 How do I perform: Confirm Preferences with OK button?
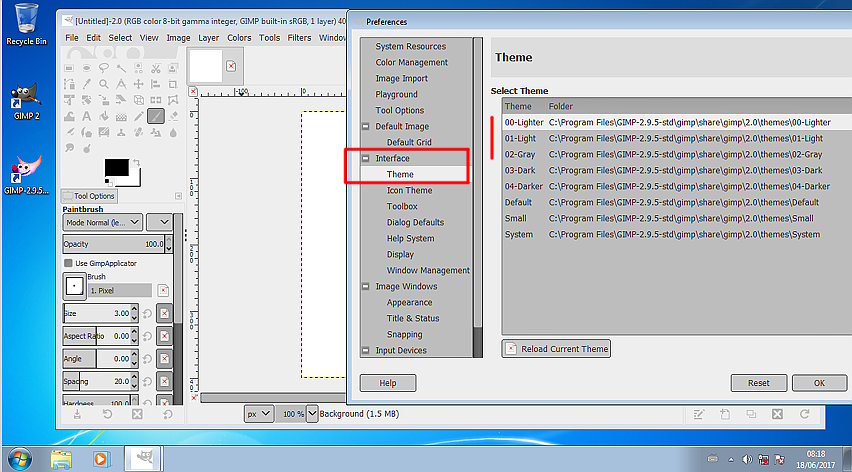coord(819,383)
